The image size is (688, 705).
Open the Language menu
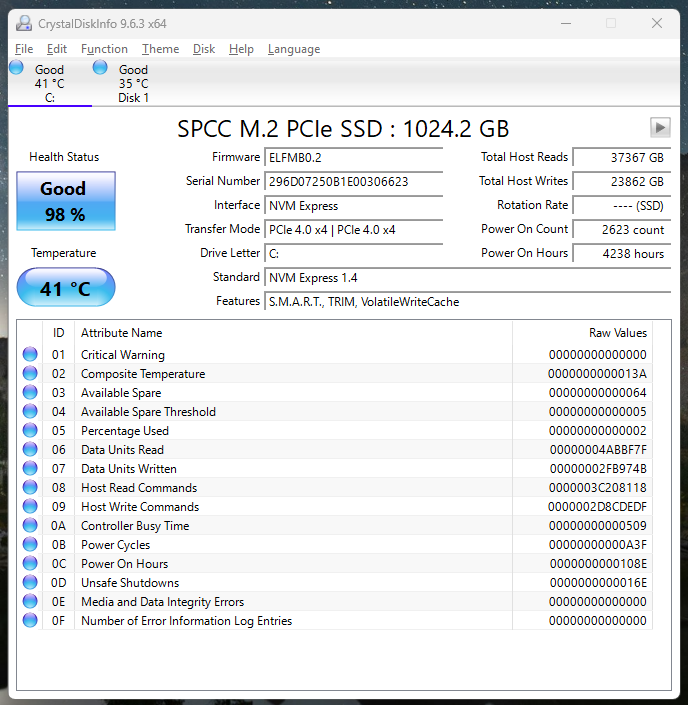click(x=294, y=49)
